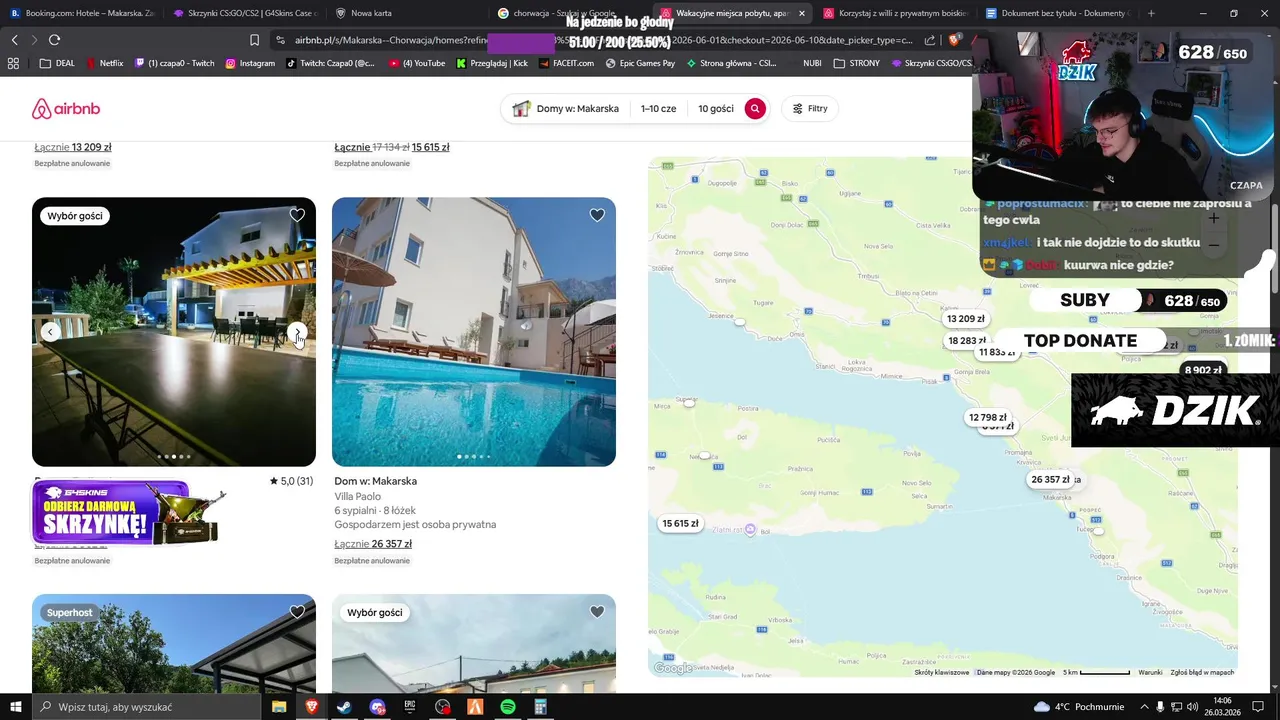Viewport: 1280px width, 720px height.
Task: Open the Instagram bookmark
Action: (x=250, y=63)
